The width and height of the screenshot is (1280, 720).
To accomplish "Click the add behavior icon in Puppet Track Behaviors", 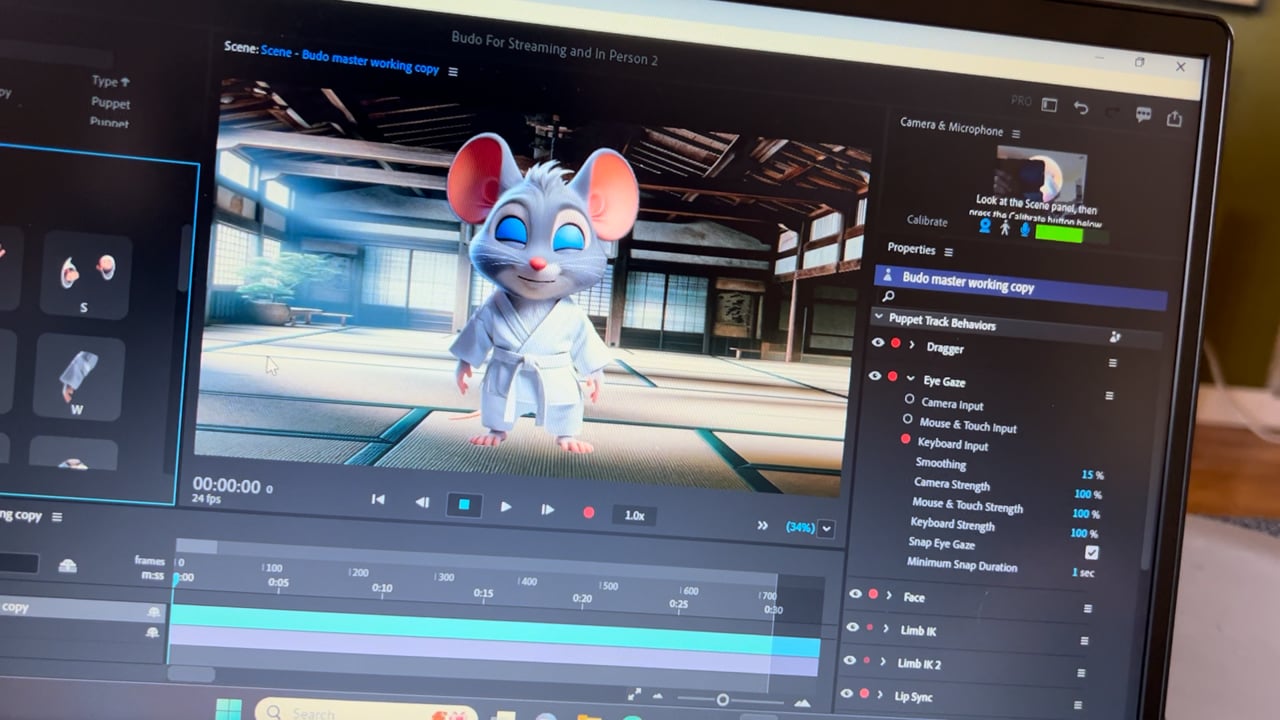I will coord(1115,338).
